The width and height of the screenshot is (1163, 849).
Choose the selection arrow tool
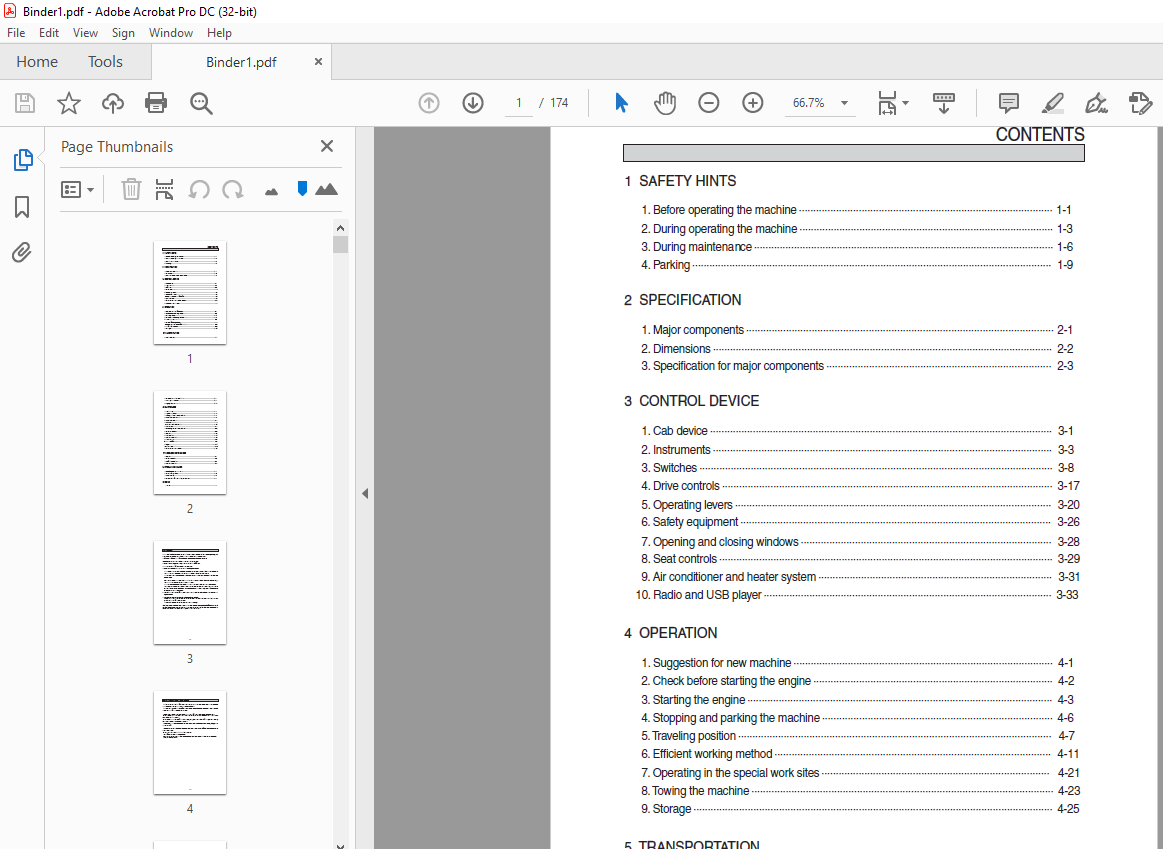pos(622,103)
